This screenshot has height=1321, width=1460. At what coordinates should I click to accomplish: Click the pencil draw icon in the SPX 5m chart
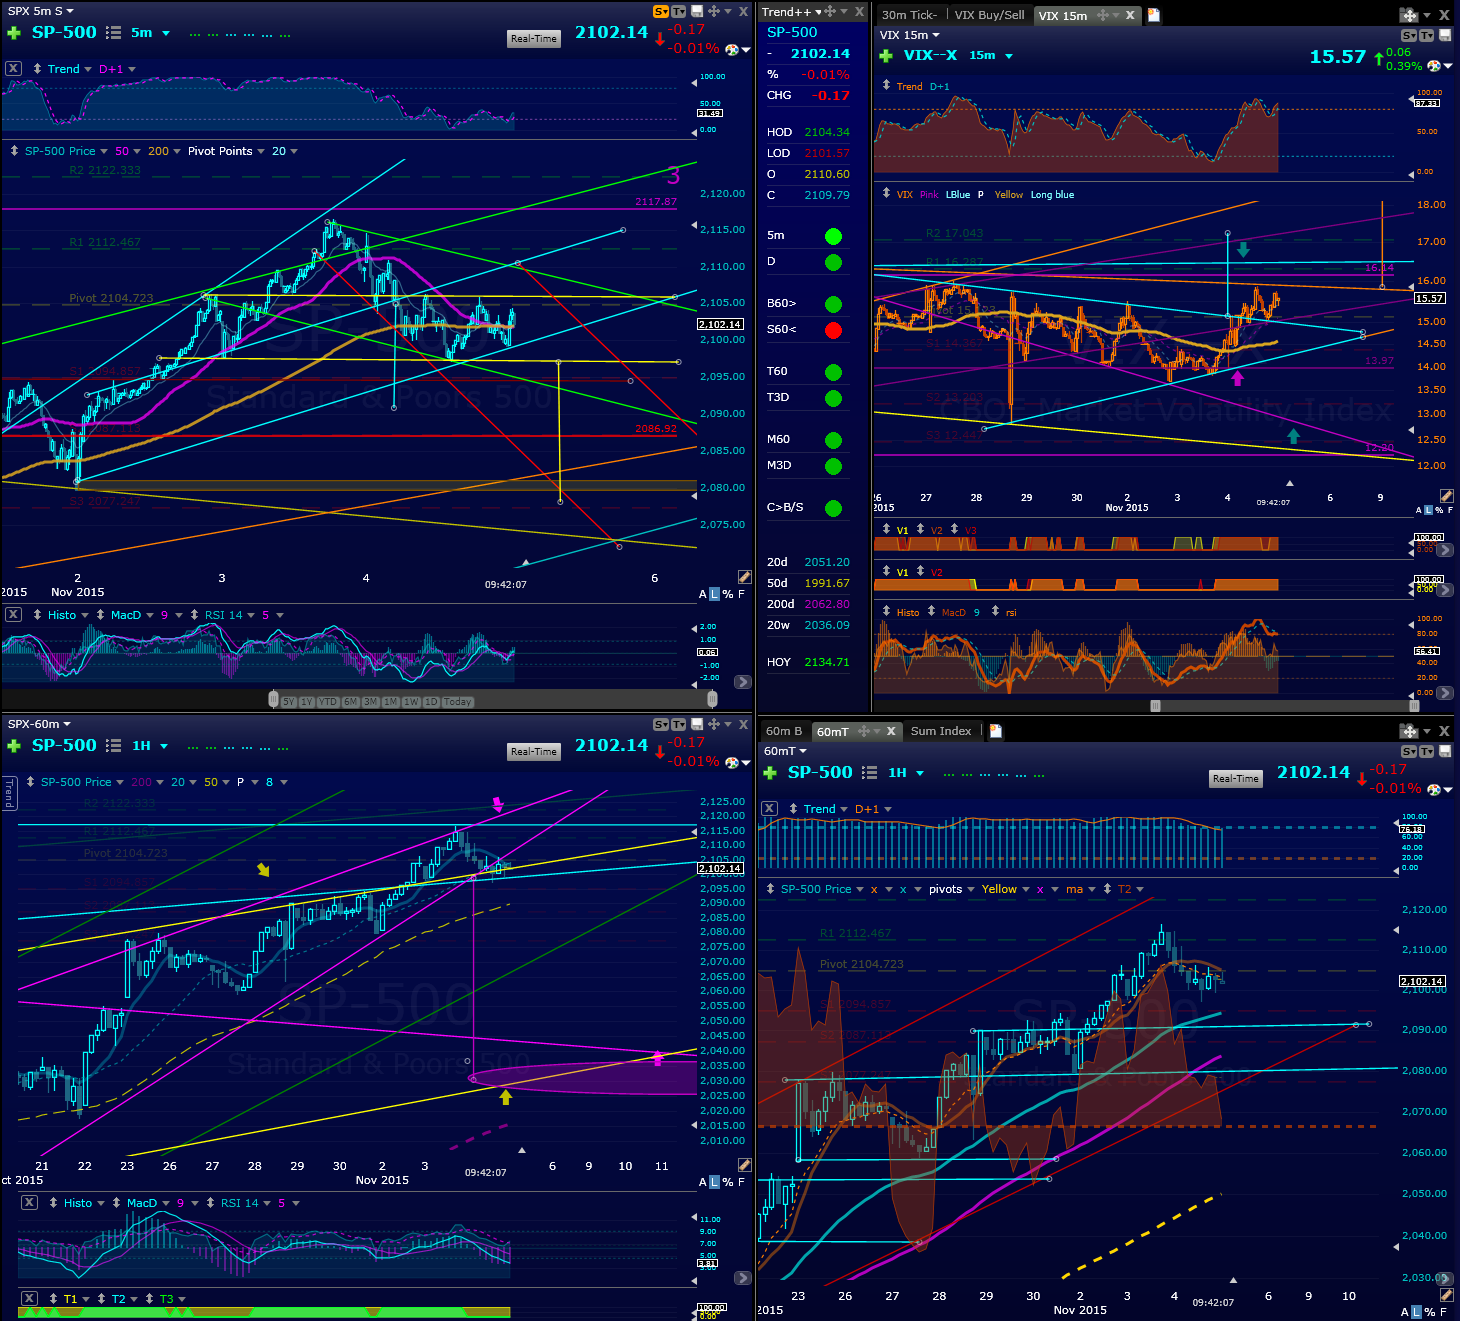pos(744,577)
